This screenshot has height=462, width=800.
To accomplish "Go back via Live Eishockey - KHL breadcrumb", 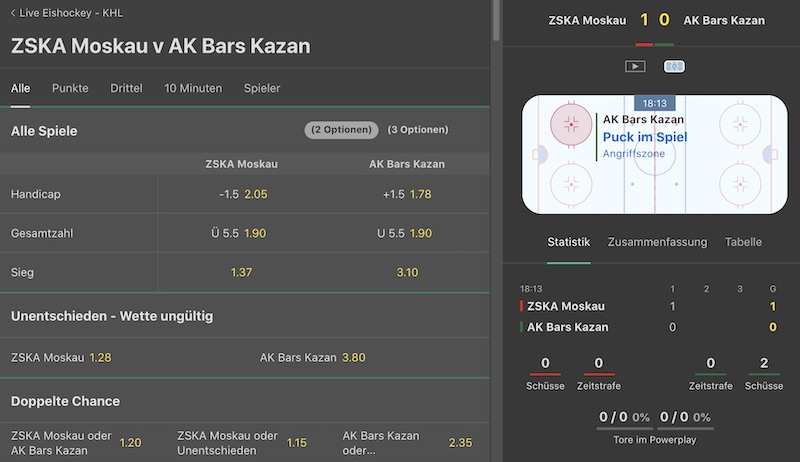I will (x=67, y=13).
